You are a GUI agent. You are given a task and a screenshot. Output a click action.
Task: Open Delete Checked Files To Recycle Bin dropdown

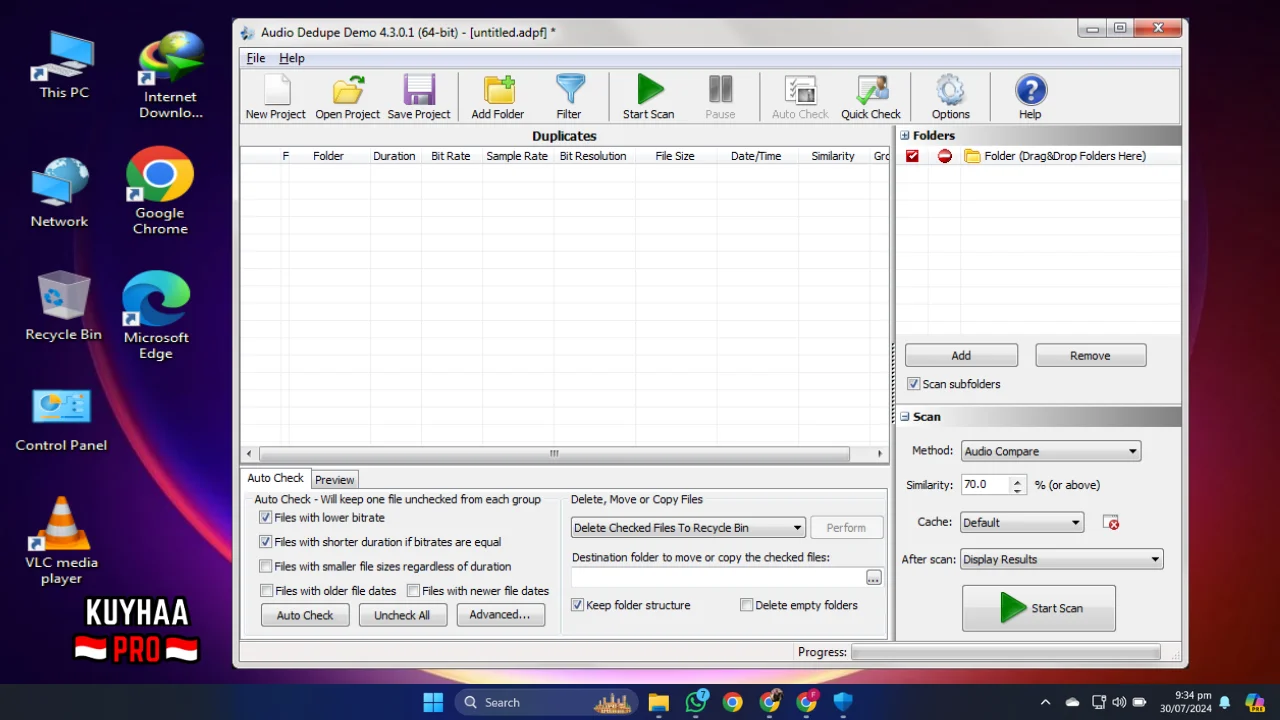[688, 528]
